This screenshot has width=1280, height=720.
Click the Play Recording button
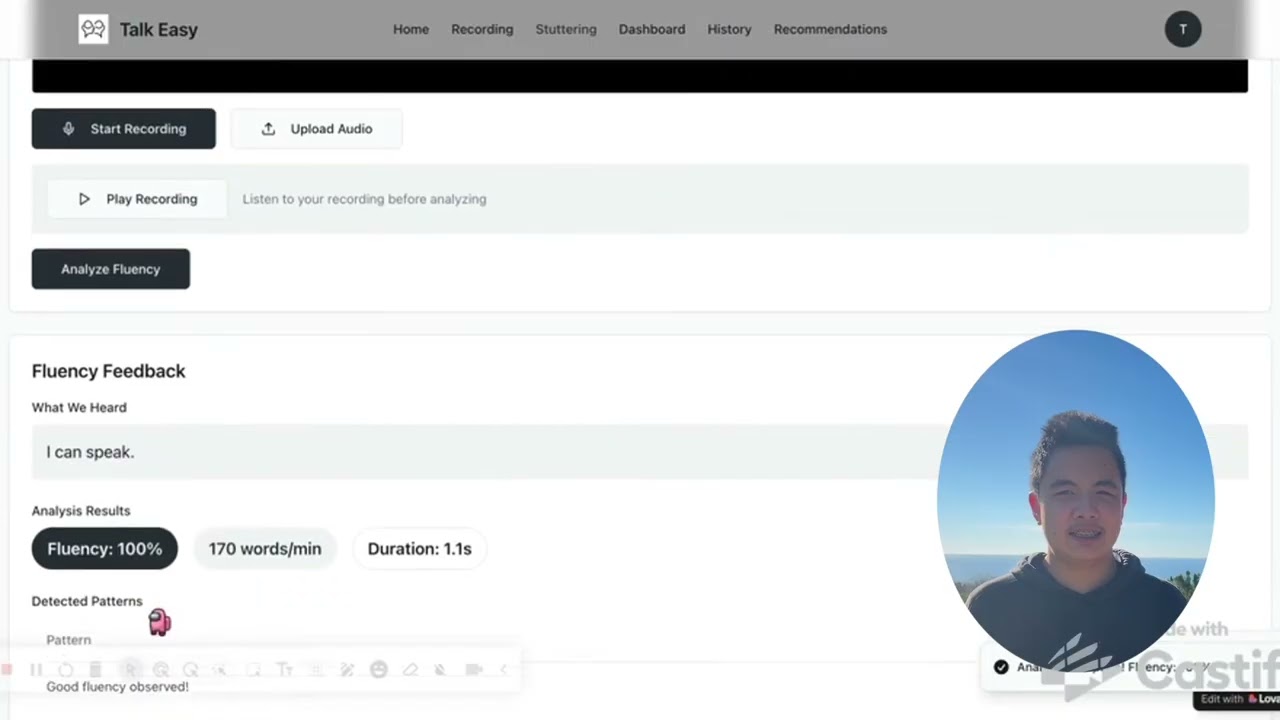[137, 199]
